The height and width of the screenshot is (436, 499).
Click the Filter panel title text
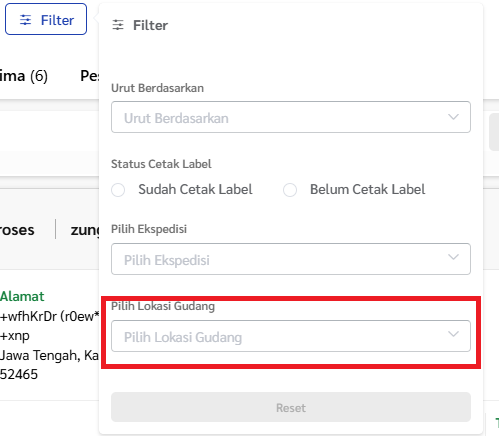point(150,25)
